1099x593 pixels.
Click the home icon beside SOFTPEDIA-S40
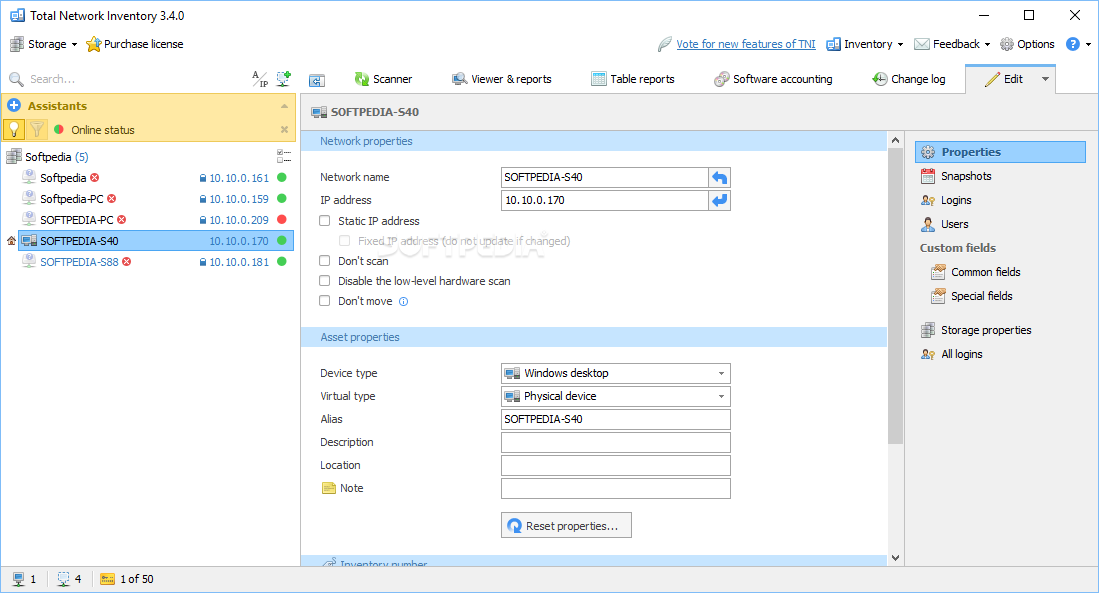[11, 241]
